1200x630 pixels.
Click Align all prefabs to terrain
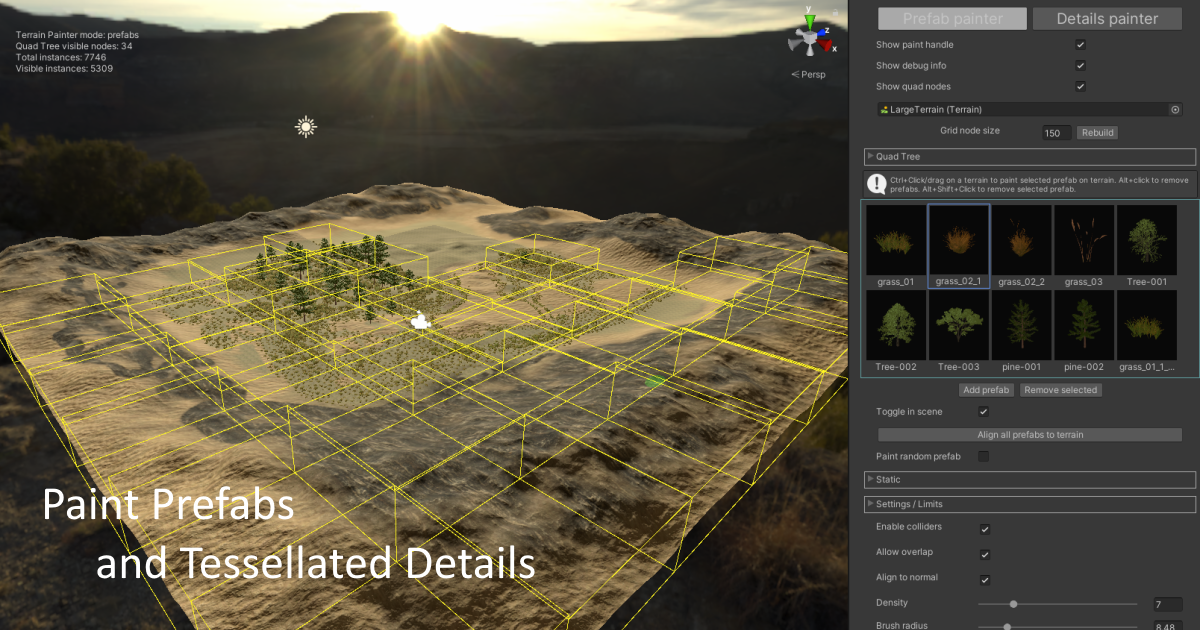(1030, 435)
